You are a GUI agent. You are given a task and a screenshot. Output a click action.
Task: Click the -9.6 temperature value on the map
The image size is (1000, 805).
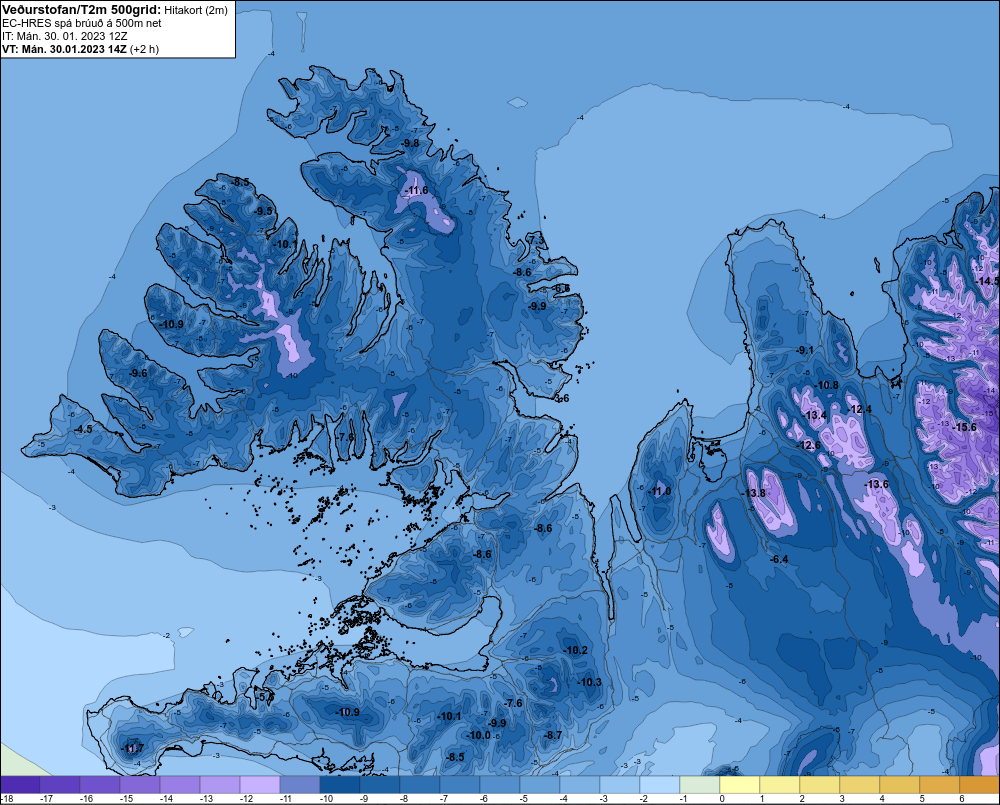138,373
